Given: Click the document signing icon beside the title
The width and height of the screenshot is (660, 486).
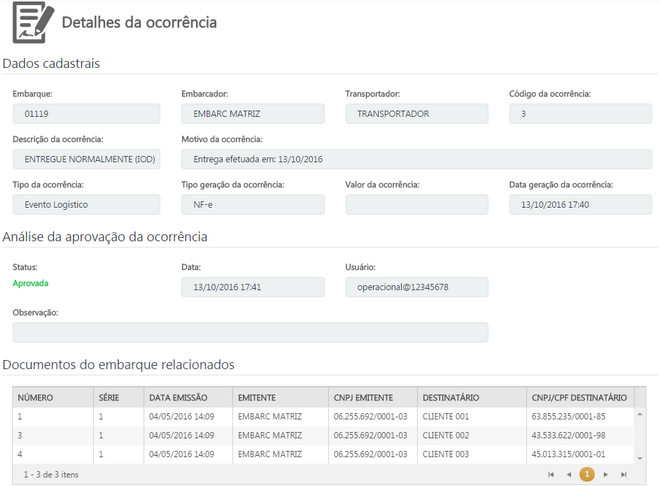Looking at the screenshot, I should point(33,23).
